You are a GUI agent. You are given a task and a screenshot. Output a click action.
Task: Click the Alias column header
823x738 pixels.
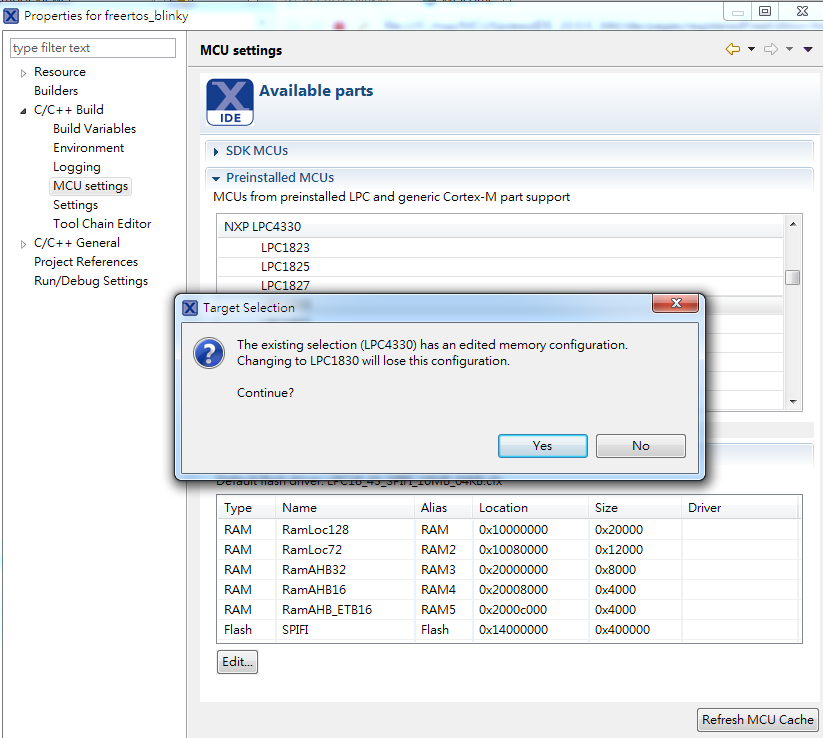pyautogui.click(x=443, y=508)
